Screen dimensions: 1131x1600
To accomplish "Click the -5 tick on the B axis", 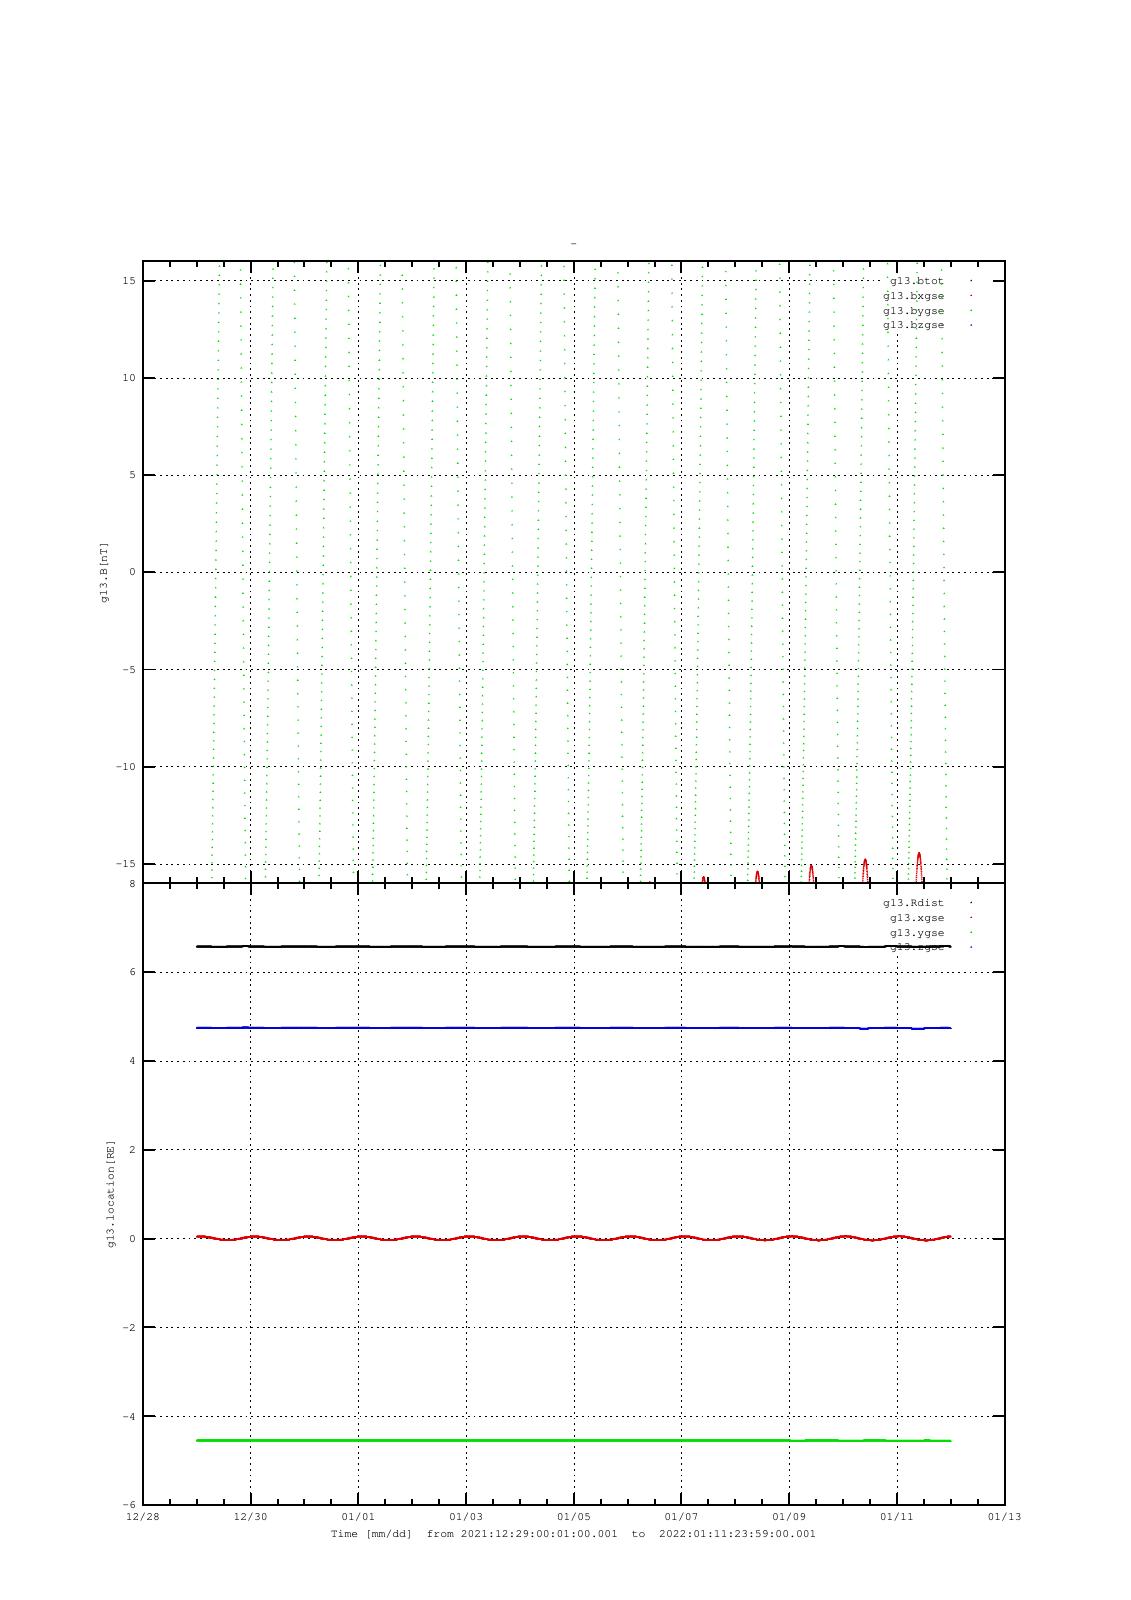I will coord(130,670).
